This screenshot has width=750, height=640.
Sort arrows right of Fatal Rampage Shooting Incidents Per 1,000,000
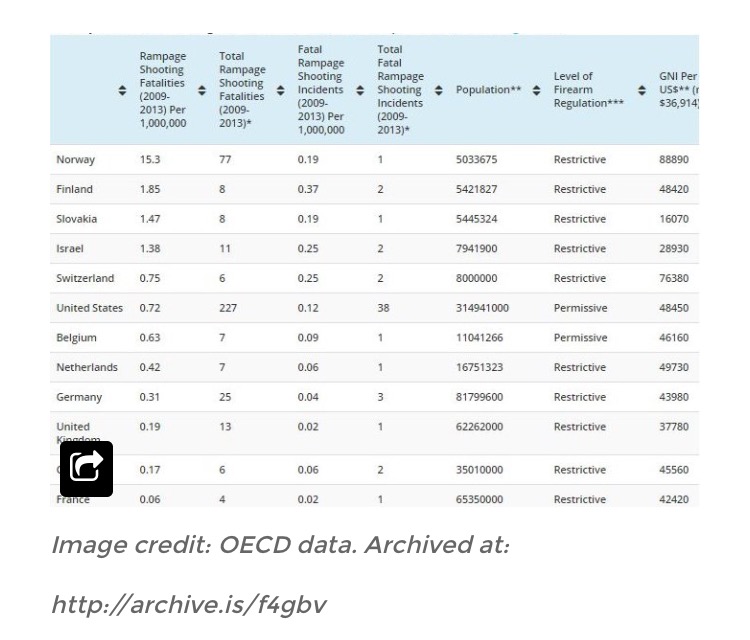pos(360,90)
